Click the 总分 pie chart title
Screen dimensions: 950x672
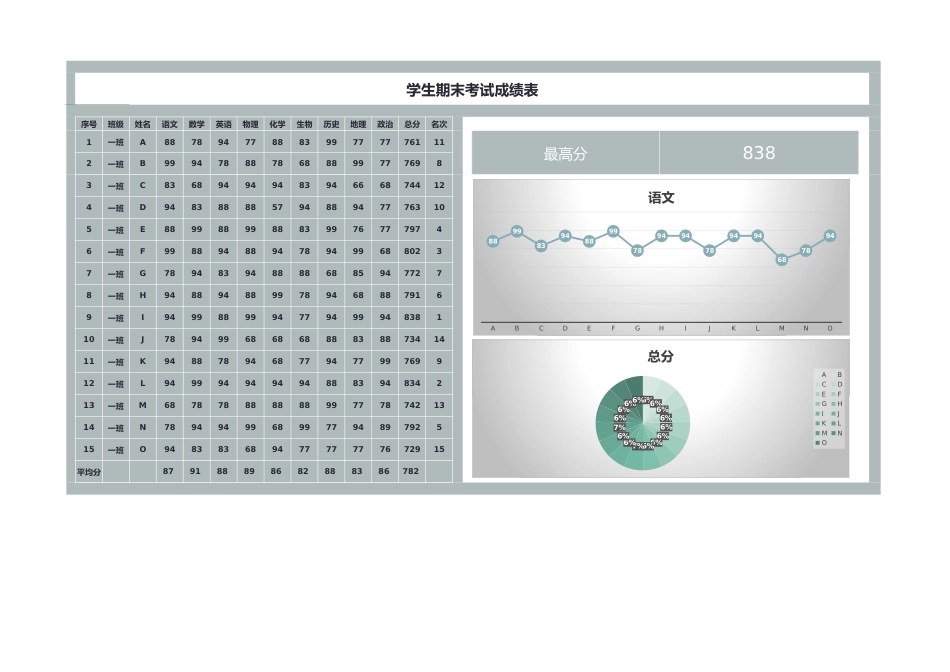[661, 357]
